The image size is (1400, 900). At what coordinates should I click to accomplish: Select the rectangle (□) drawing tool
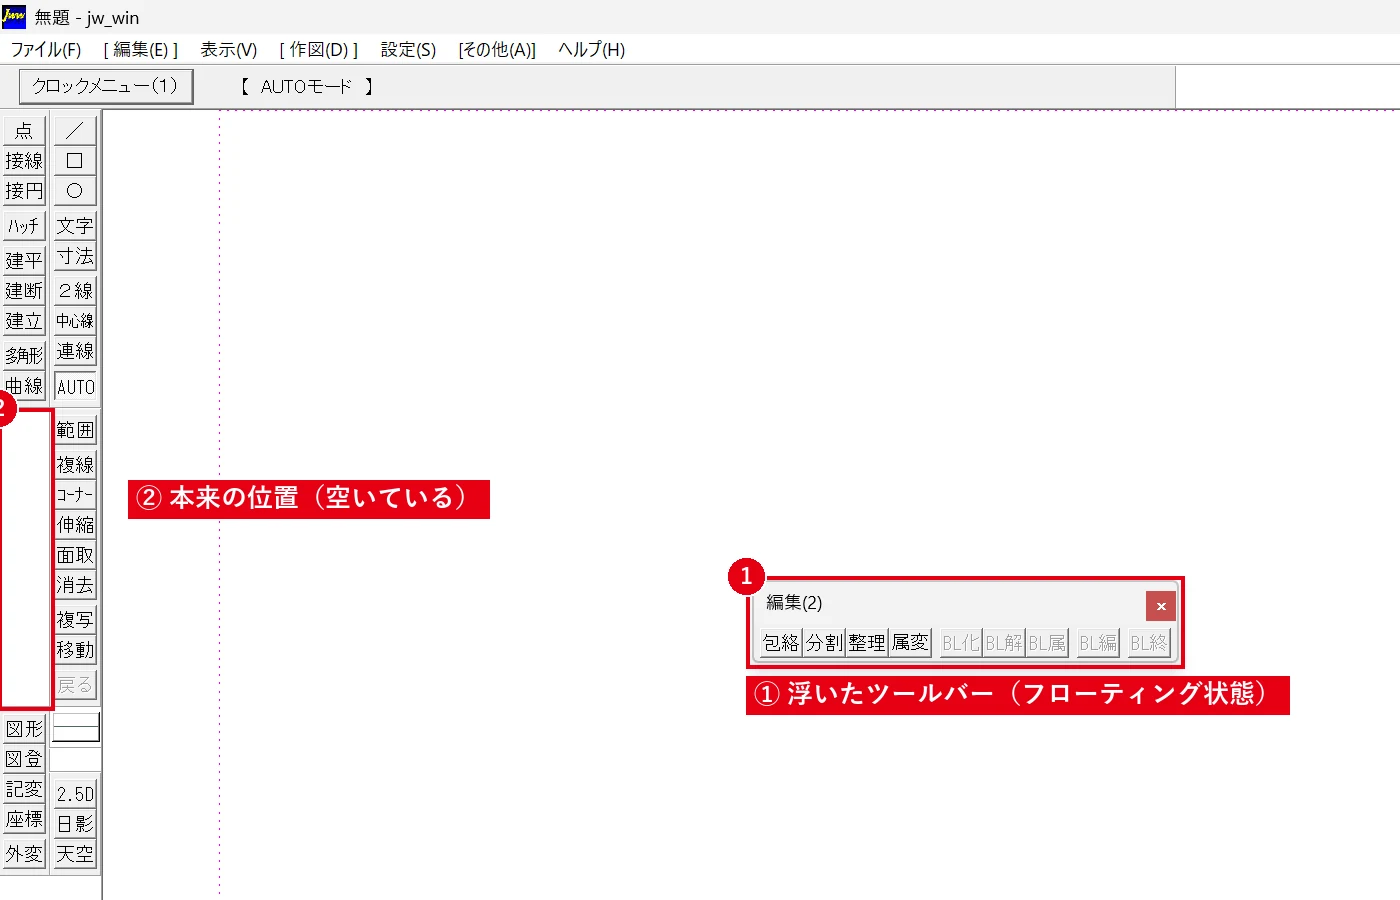[x=75, y=160]
